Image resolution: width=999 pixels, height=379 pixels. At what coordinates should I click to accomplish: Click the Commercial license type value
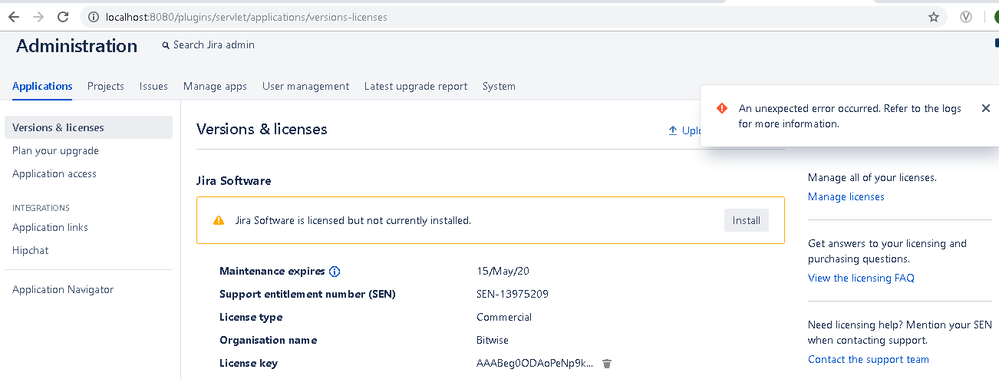(x=504, y=317)
